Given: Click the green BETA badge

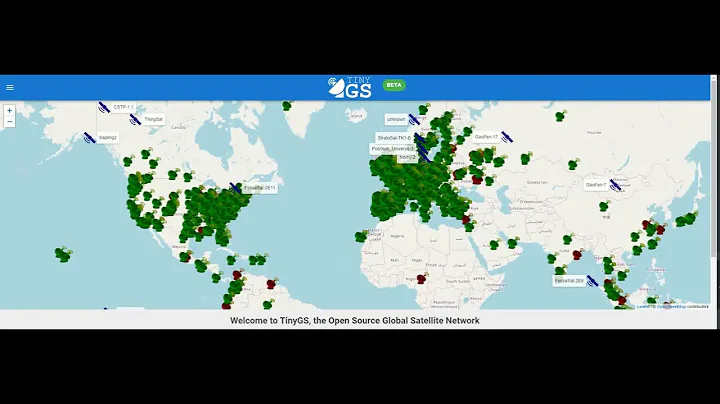Looking at the screenshot, I should (x=394, y=85).
